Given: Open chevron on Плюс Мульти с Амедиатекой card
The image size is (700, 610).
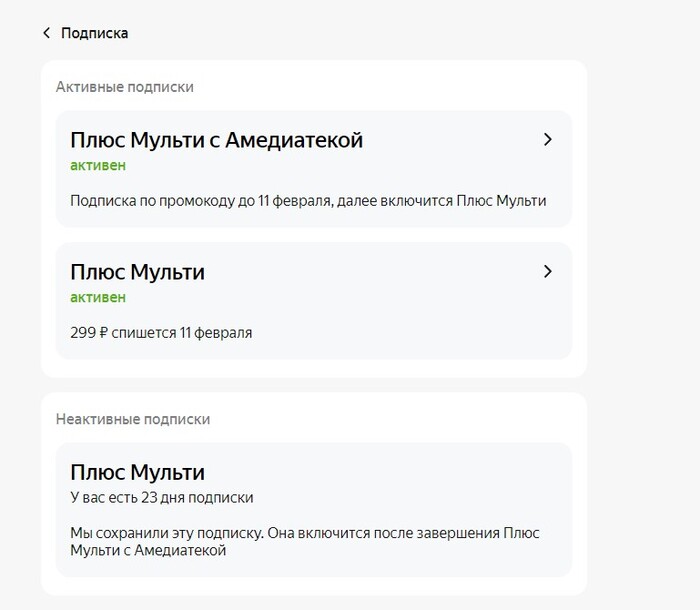Looking at the screenshot, I should (x=547, y=140).
